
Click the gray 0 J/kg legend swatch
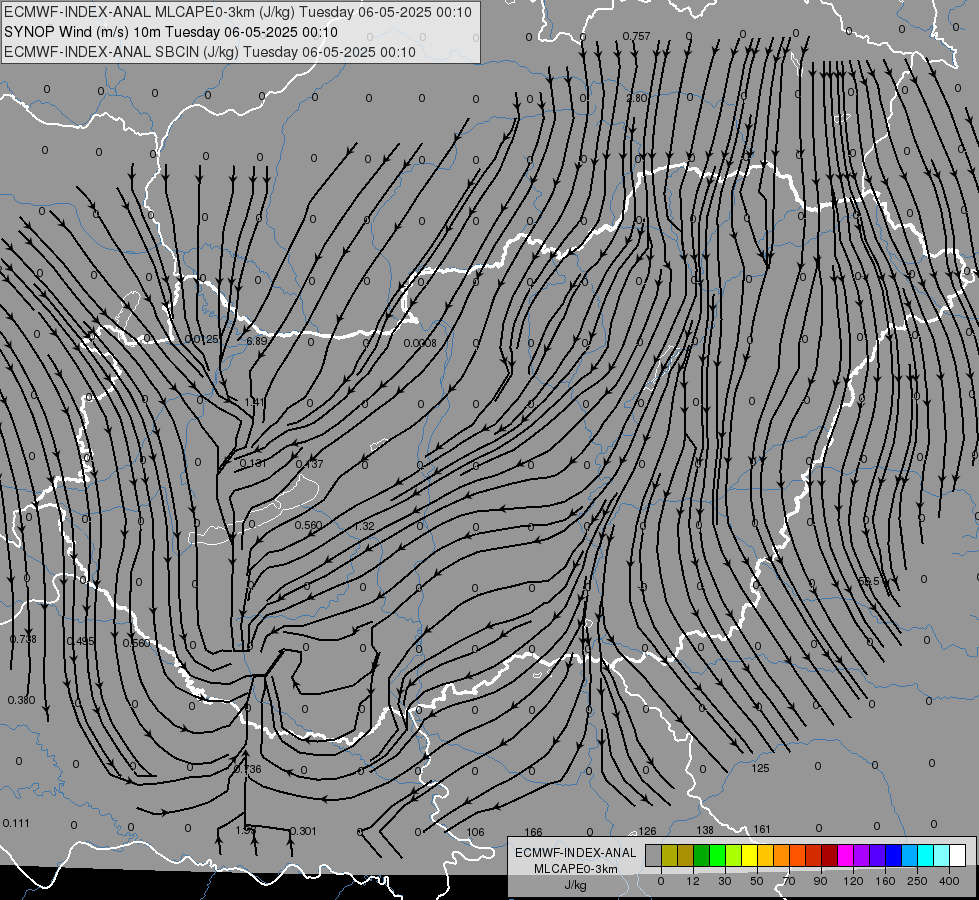pyautogui.click(x=654, y=855)
